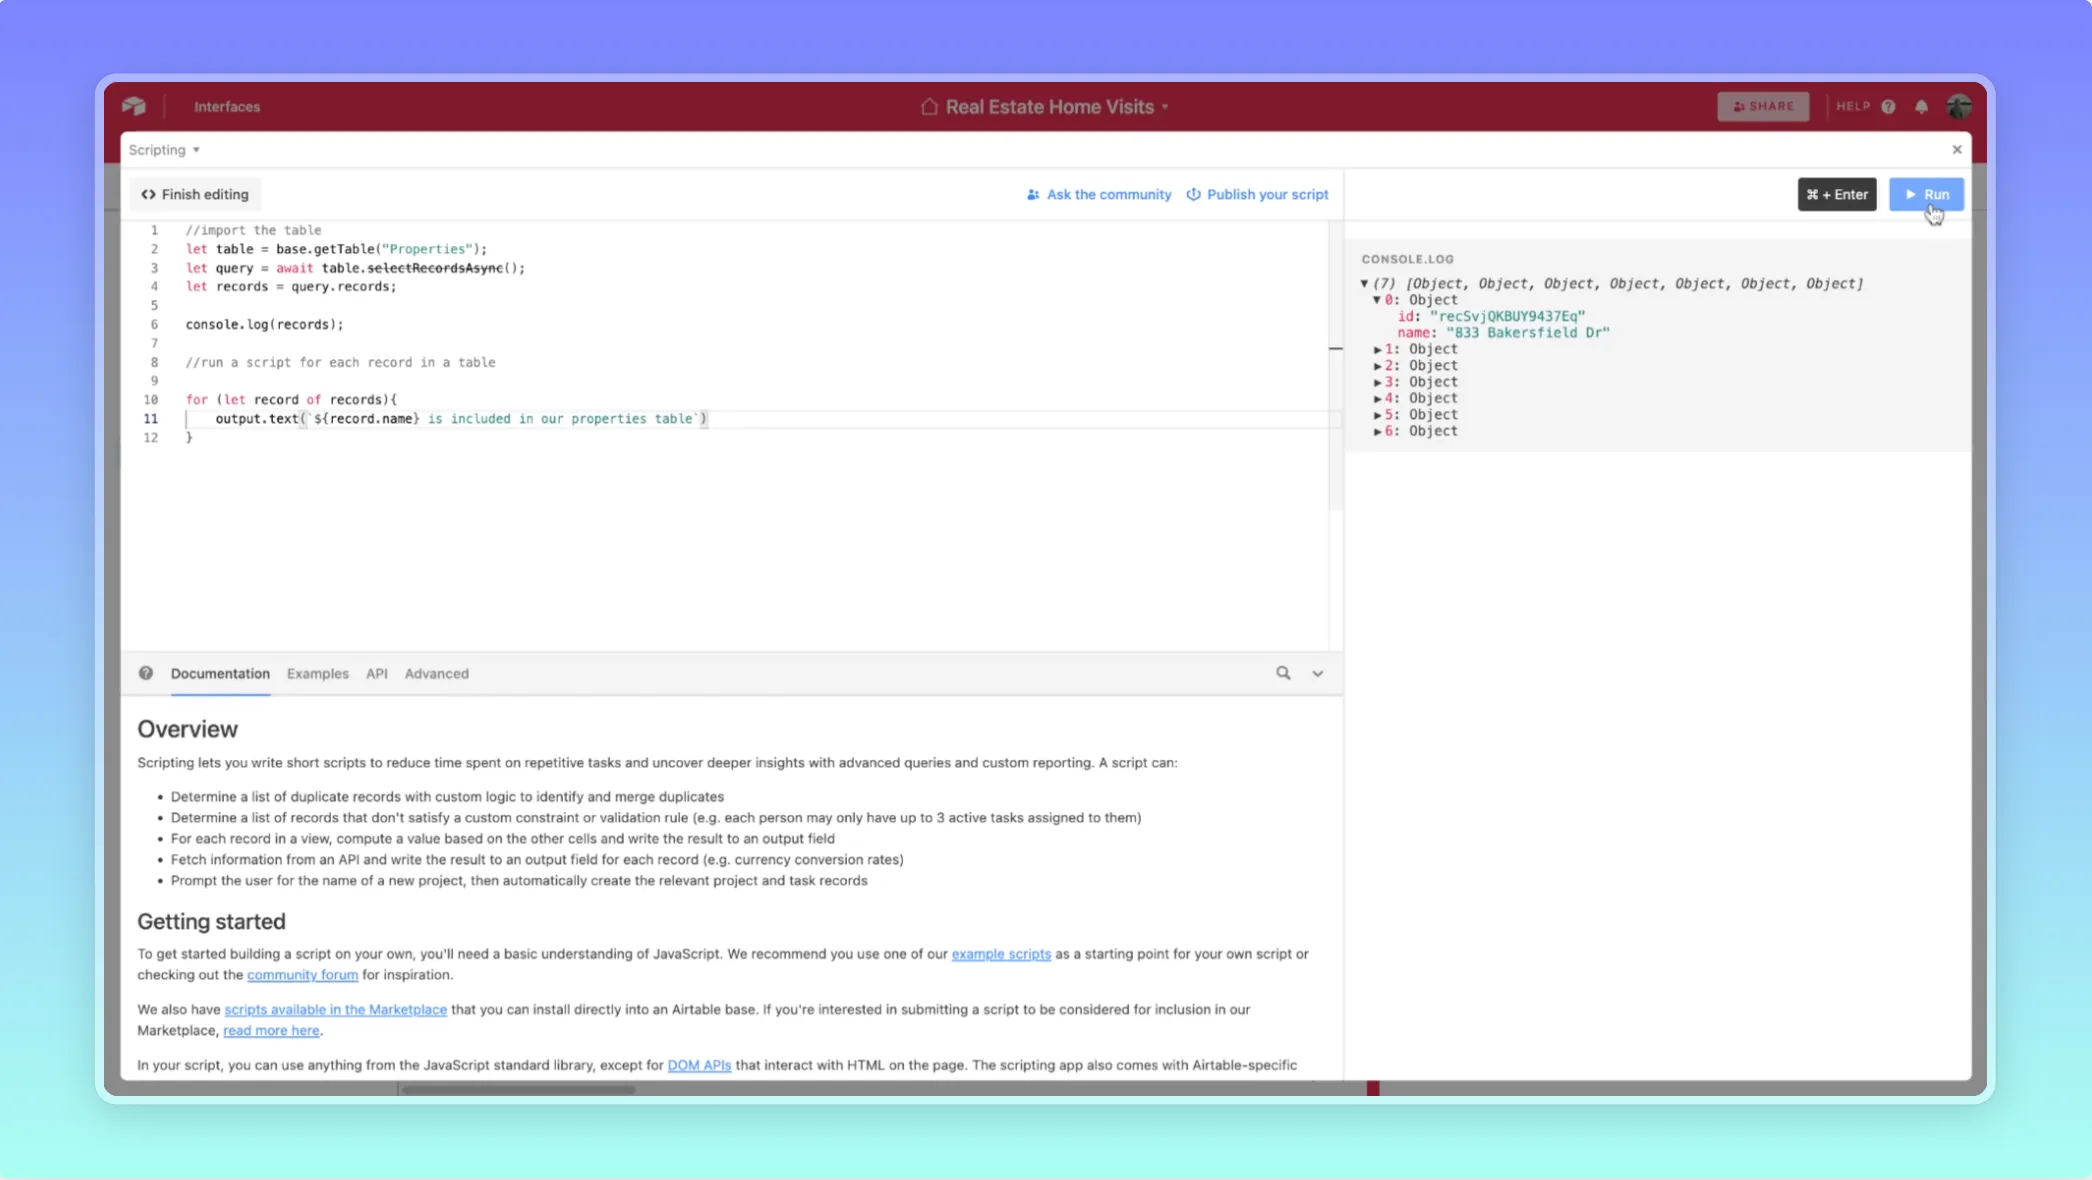The image size is (2092, 1180).
Task: Switch to the API tab
Action: (376, 673)
